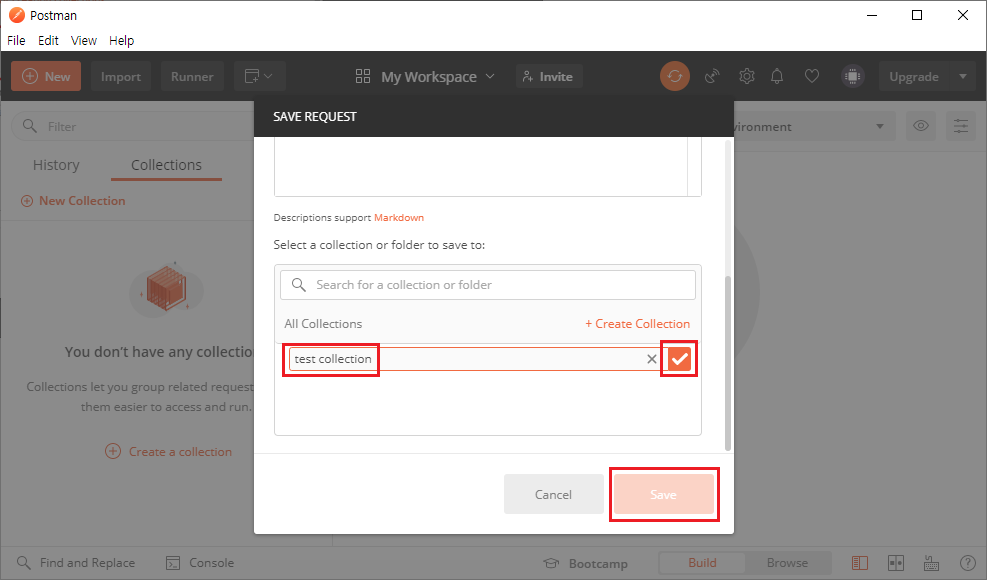Click Save in Save Request dialog
Viewport: 987px width, 580px height.
coord(663,494)
